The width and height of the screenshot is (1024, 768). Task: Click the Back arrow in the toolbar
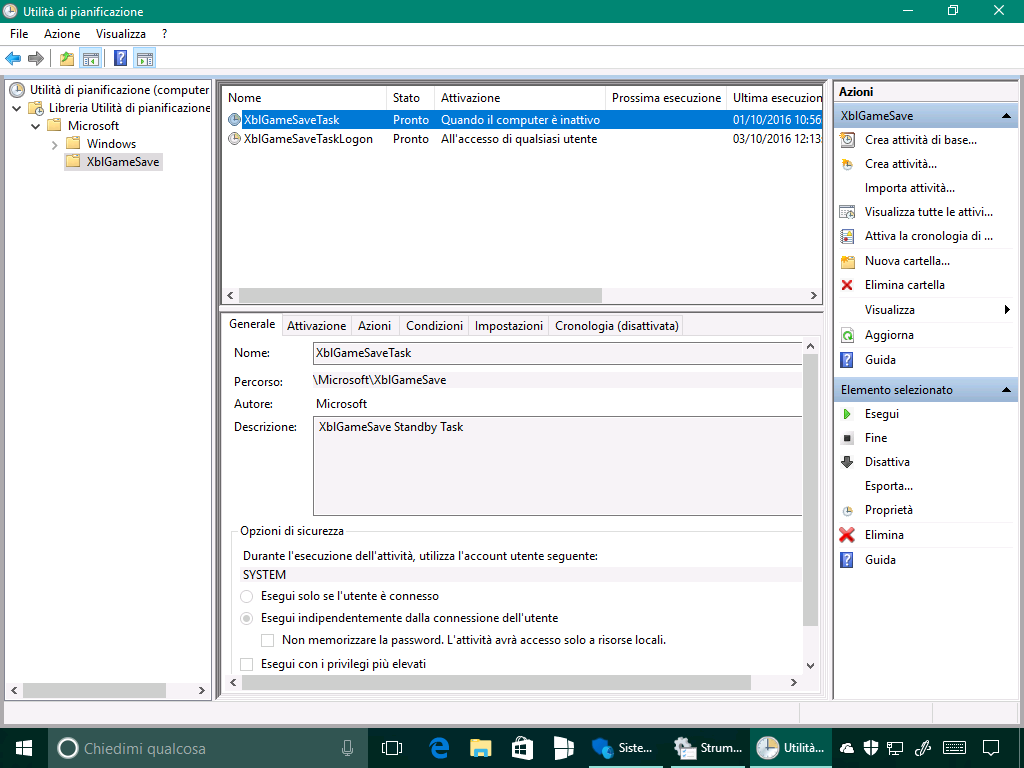(x=12, y=59)
